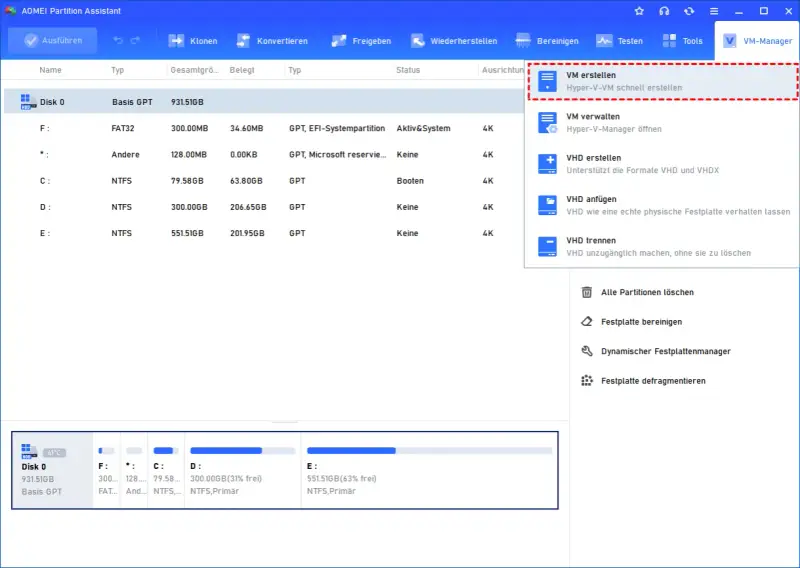
Task: Click the Disk 0 drive icon in list
Action: pos(28,102)
